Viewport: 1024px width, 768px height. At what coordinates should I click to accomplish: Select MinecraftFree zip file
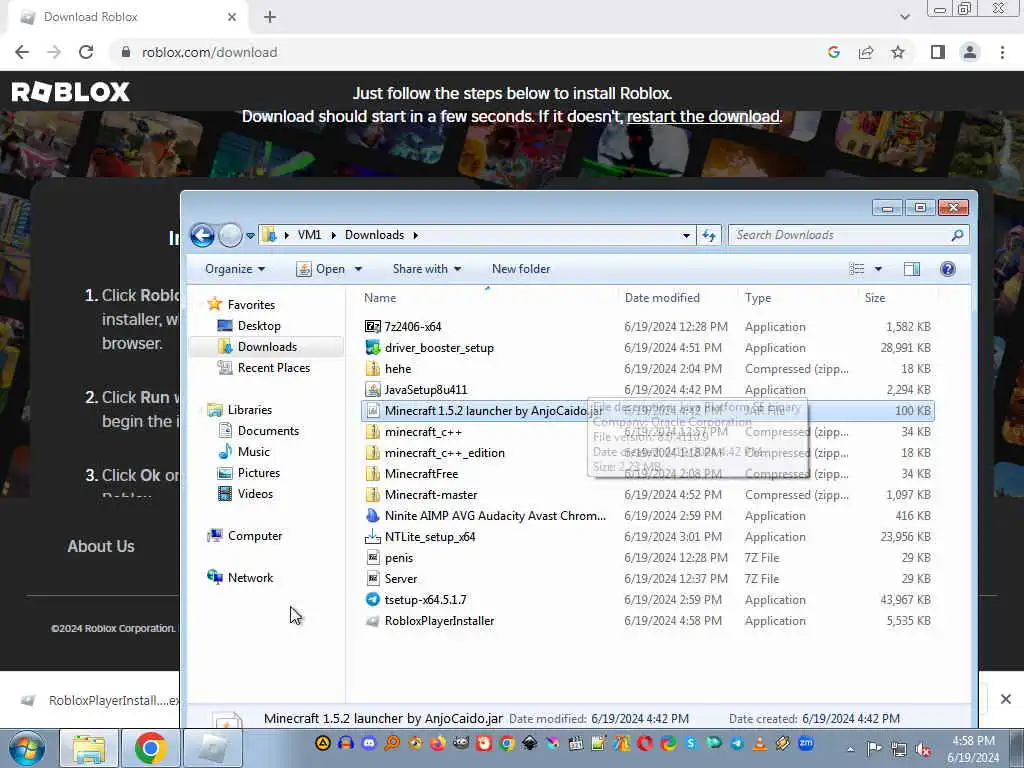tap(421, 473)
